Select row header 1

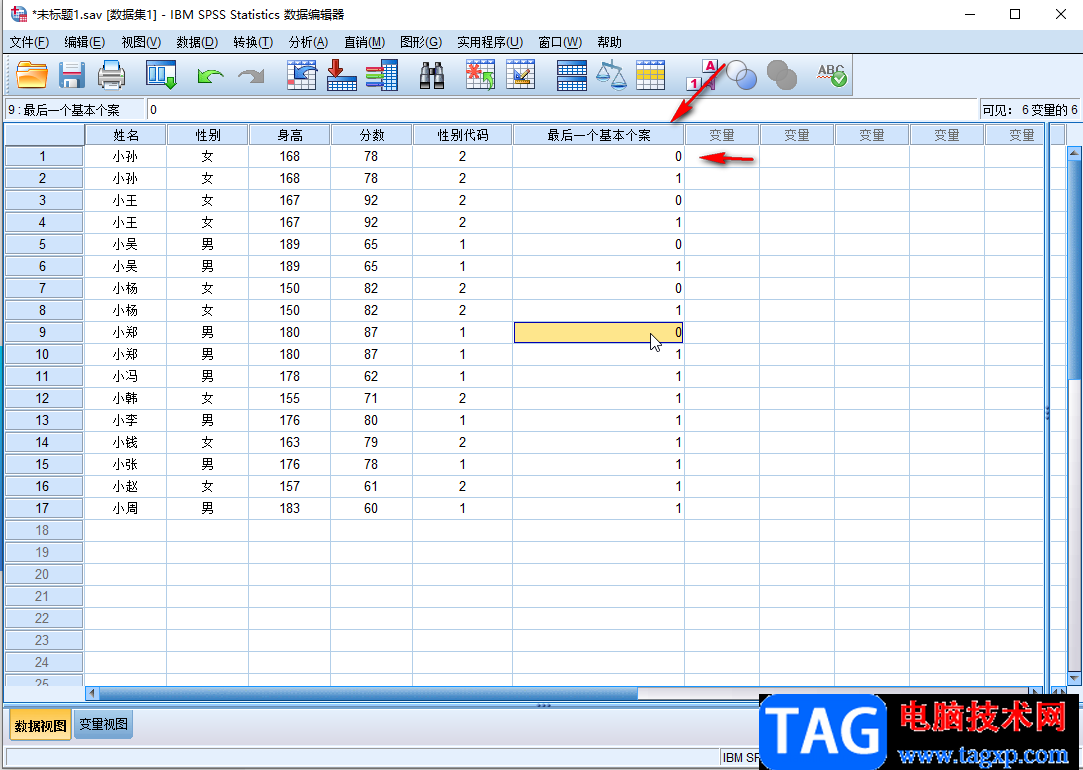click(x=43, y=157)
